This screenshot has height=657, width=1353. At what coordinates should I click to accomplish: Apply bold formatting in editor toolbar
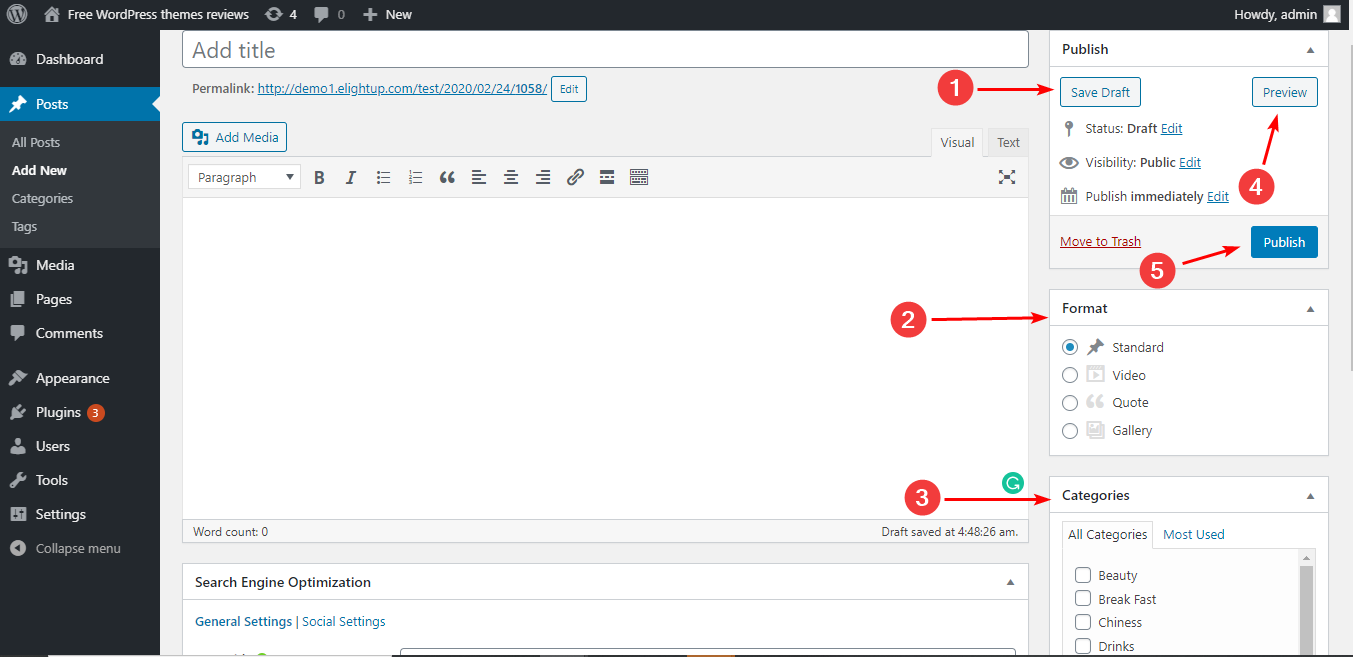pos(319,177)
